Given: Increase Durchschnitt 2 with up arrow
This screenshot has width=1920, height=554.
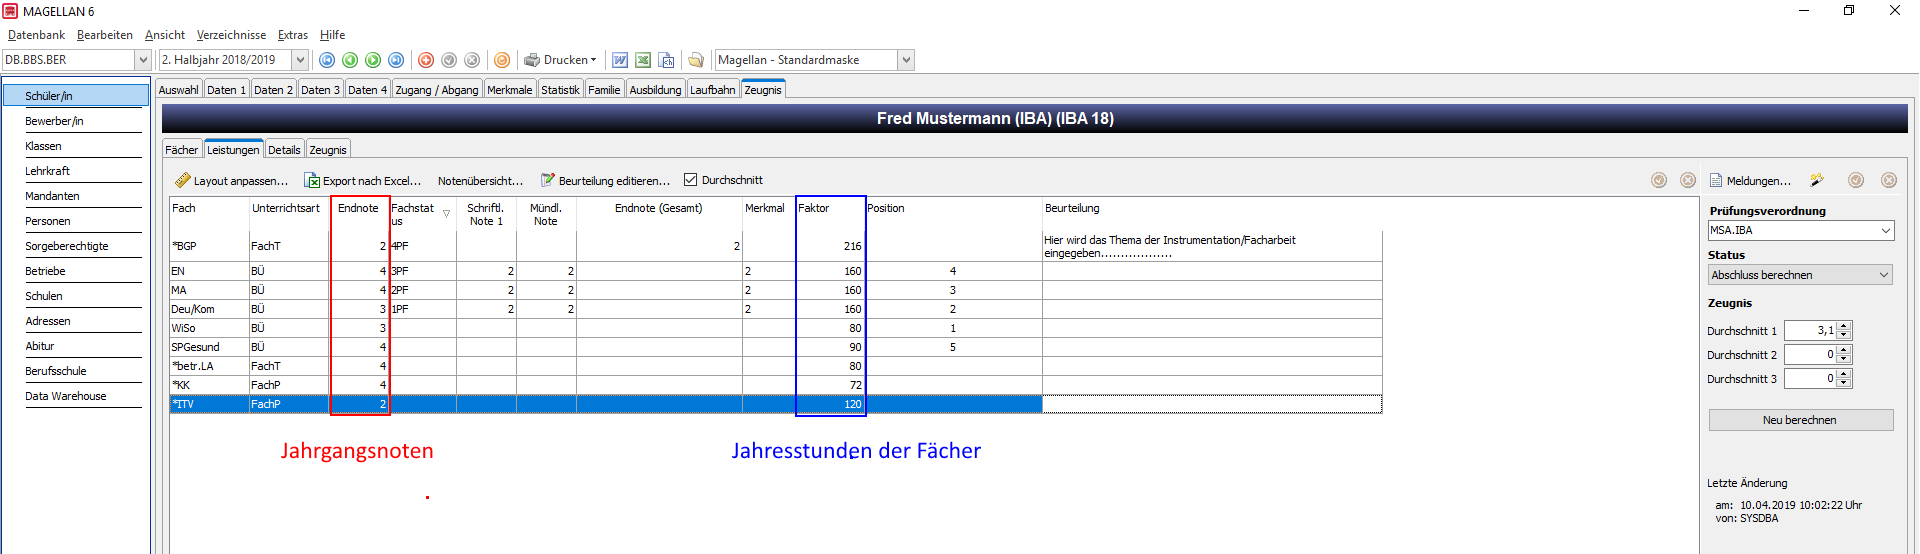Looking at the screenshot, I should pyautogui.click(x=1845, y=350).
